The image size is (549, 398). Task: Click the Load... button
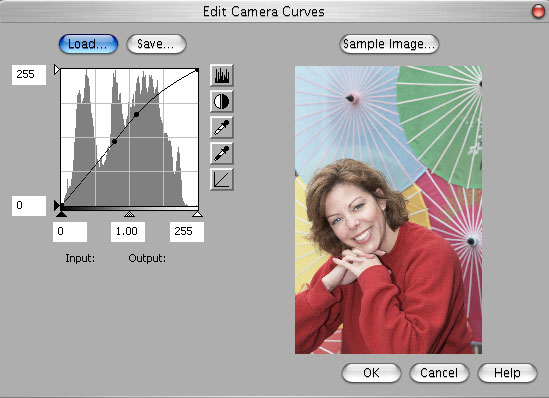pyautogui.click(x=88, y=44)
